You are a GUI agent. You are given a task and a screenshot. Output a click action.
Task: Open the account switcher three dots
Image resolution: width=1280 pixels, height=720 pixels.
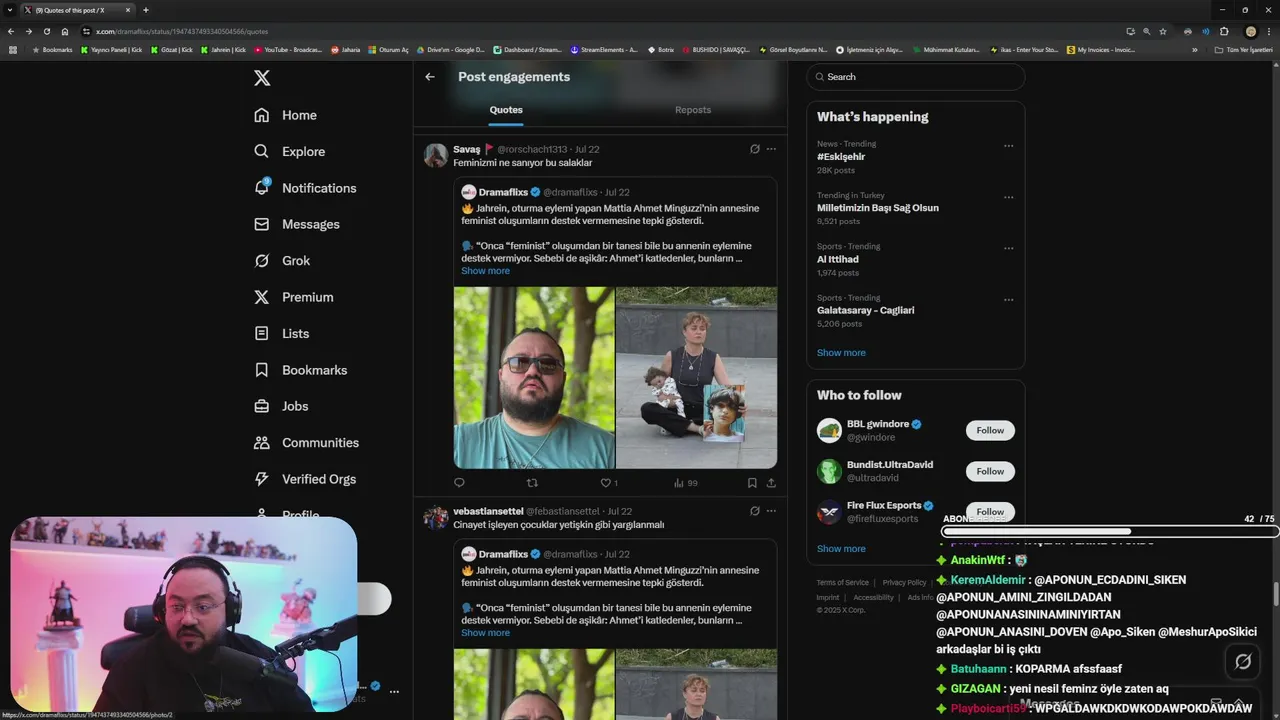[394, 691]
